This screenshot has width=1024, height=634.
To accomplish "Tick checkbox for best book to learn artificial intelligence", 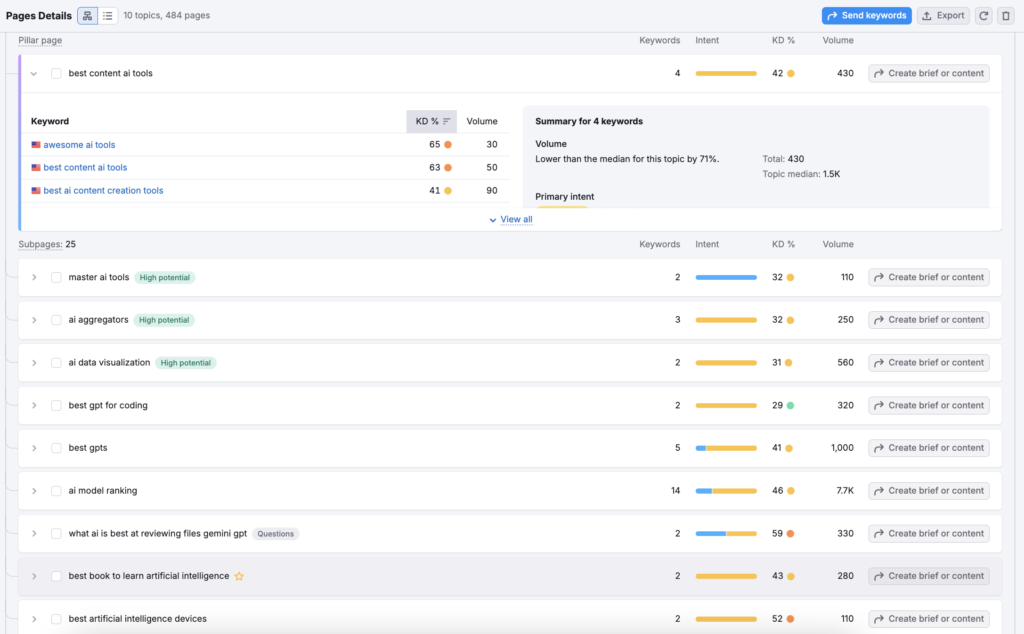I will point(56,576).
